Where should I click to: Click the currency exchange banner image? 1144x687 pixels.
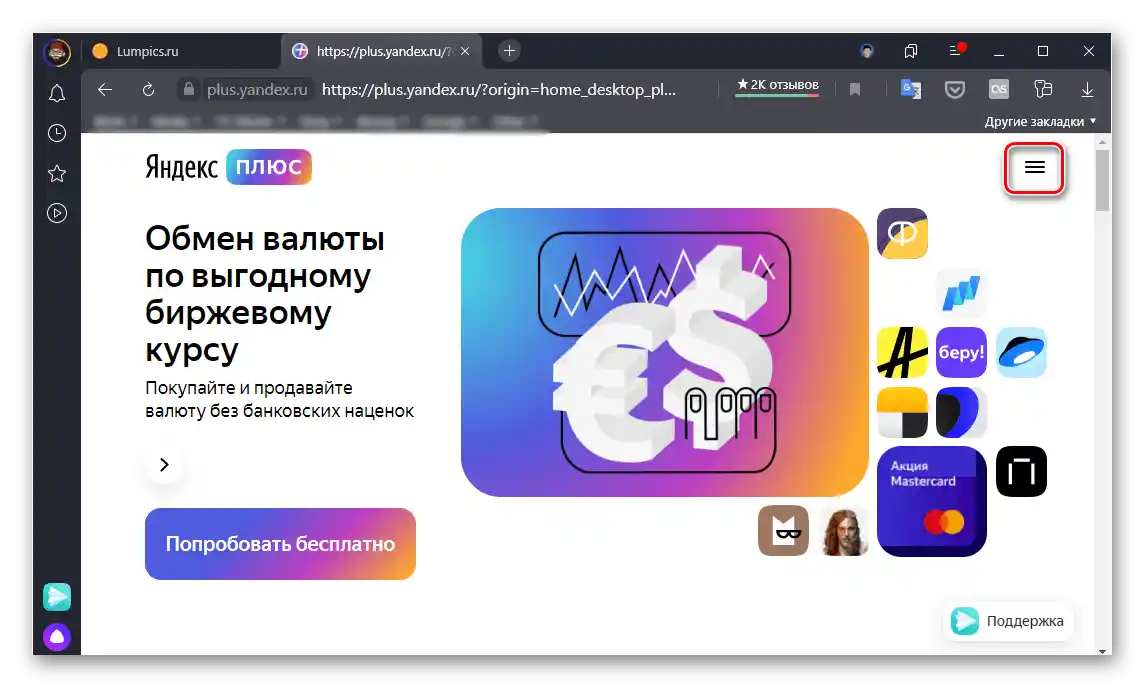(665, 352)
